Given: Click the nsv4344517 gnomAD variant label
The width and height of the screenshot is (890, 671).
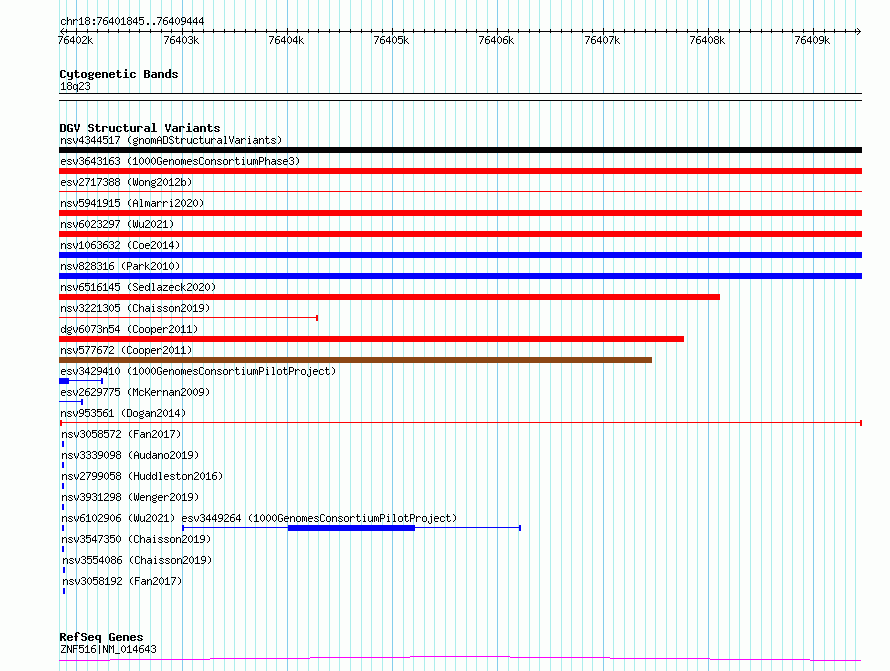Looking at the screenshot, I should pos(171,140).
